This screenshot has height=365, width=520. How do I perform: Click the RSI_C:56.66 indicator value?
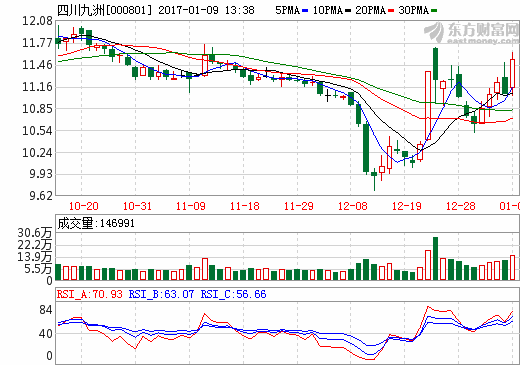233,294
